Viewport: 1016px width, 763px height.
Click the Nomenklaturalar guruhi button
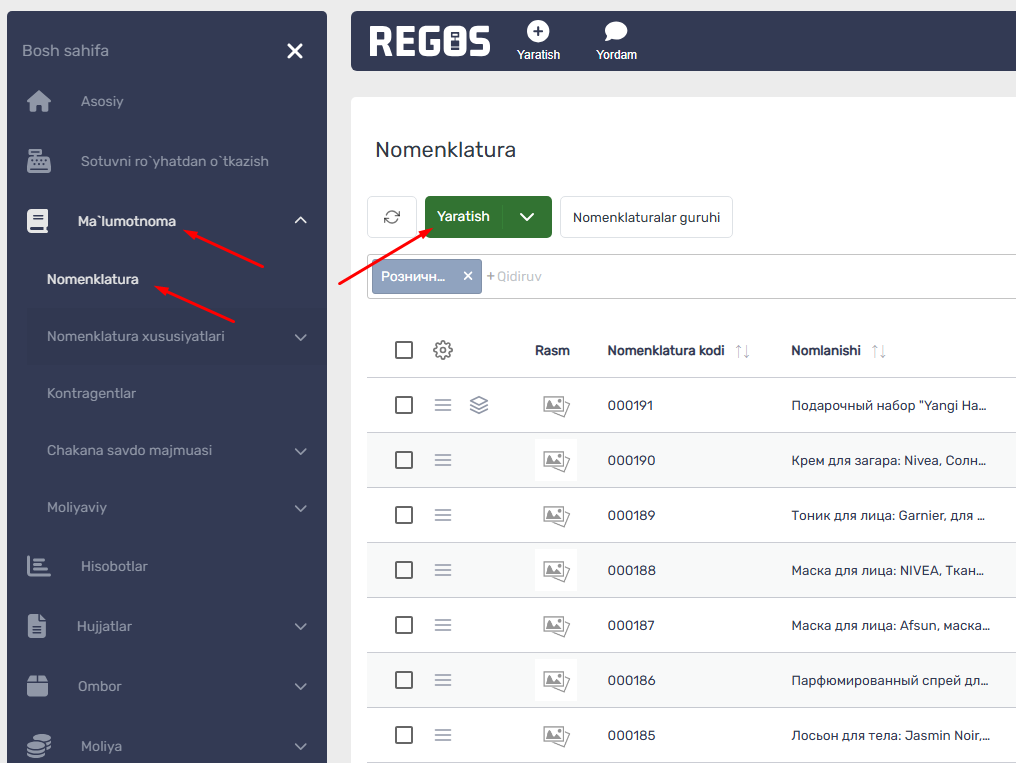pyautogui.click(x=646, y=217)
